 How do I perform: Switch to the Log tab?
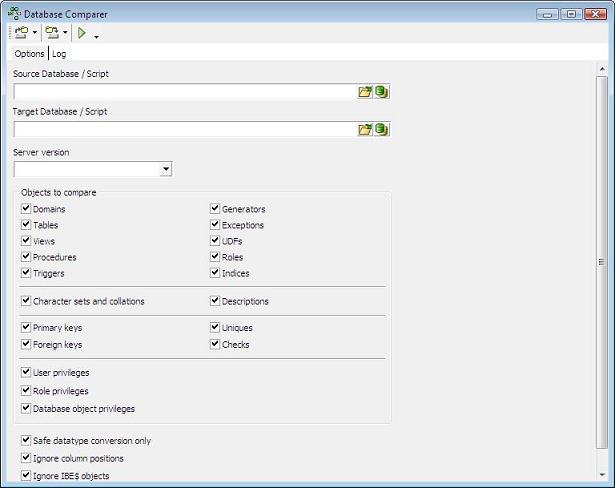[59, 54]
